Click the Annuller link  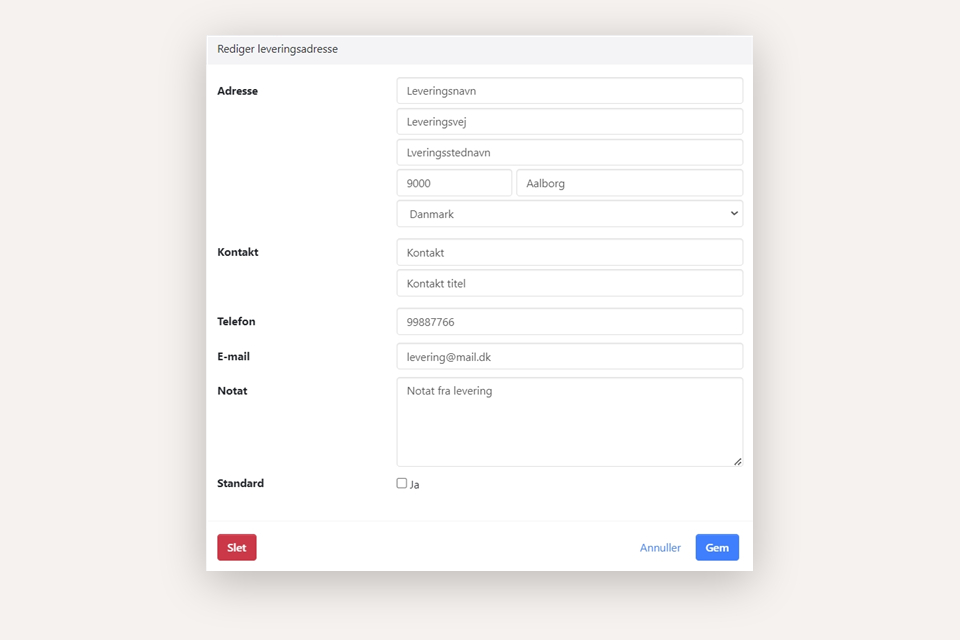click(660, 548)
